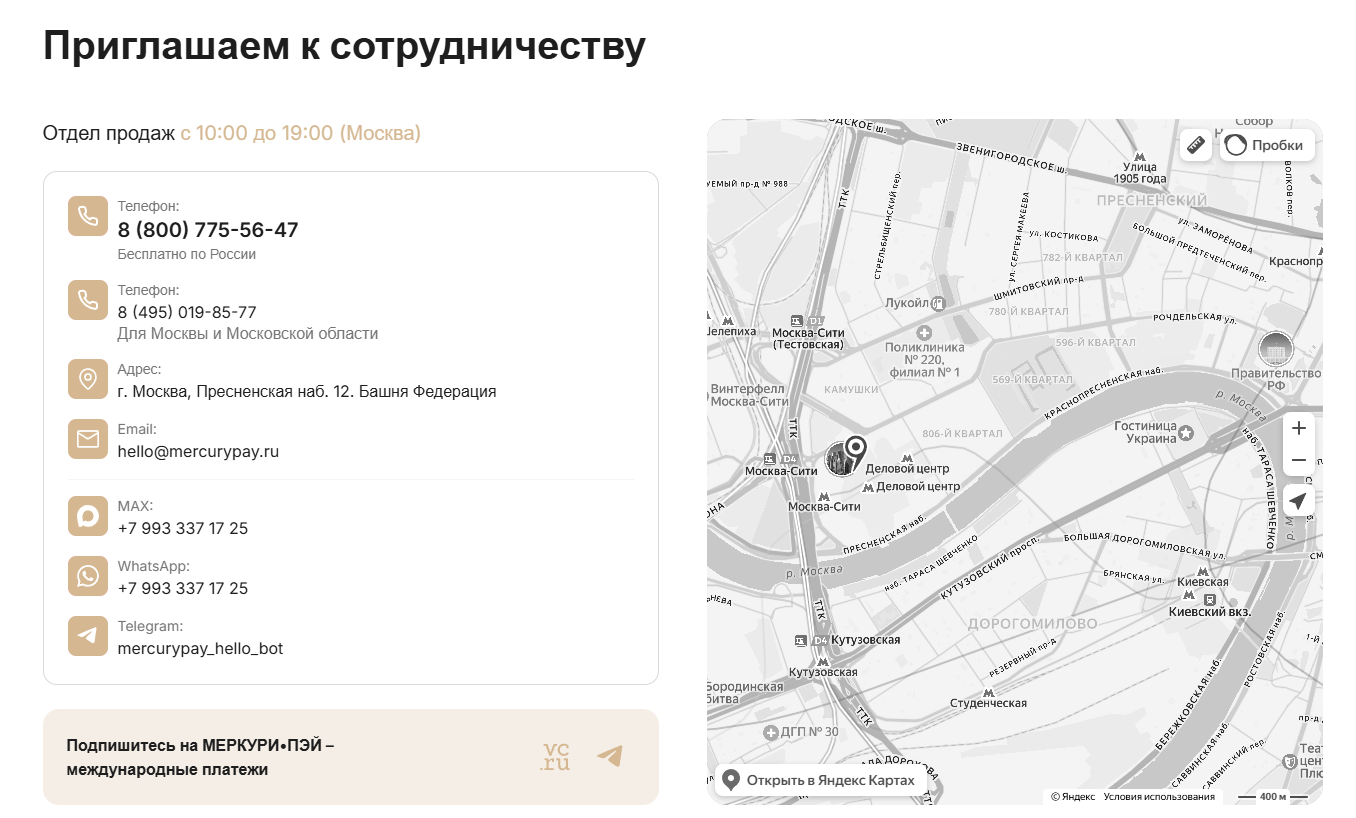Click the MAX messenger icon
The height and width of the screenshot is (818, 1356).
pos(88,516)
